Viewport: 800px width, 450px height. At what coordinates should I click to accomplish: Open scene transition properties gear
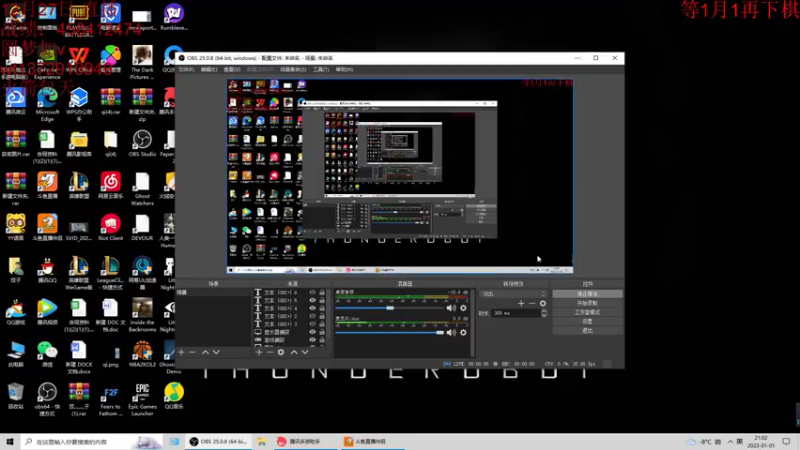[x=543, y=303]
